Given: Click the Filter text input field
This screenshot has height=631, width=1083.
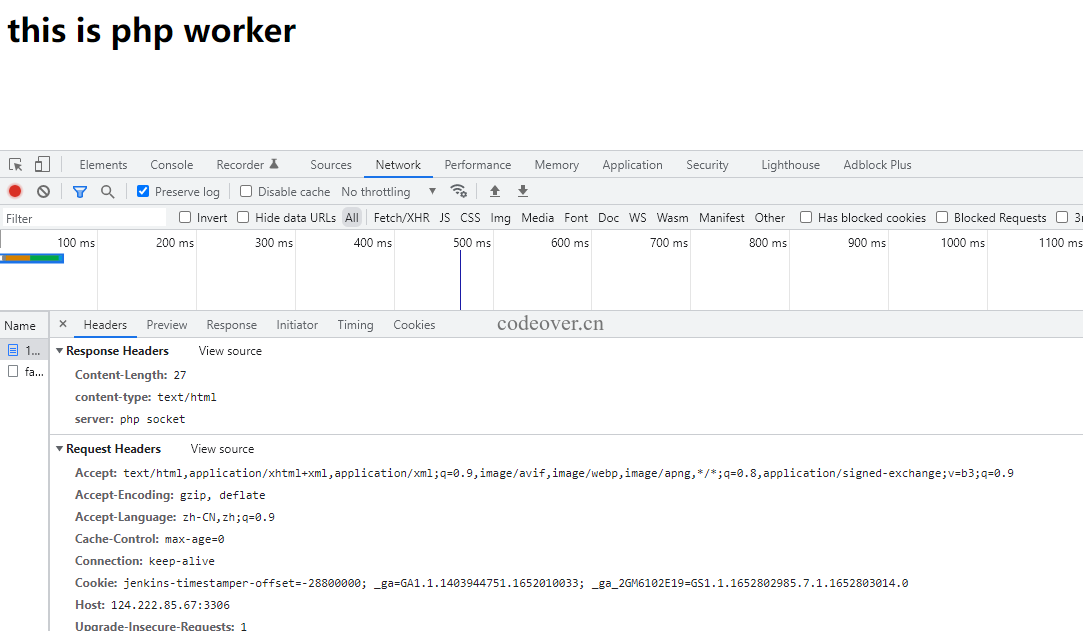Looking at the screenshot, I should pyautogui.click(x=85, y=218).
